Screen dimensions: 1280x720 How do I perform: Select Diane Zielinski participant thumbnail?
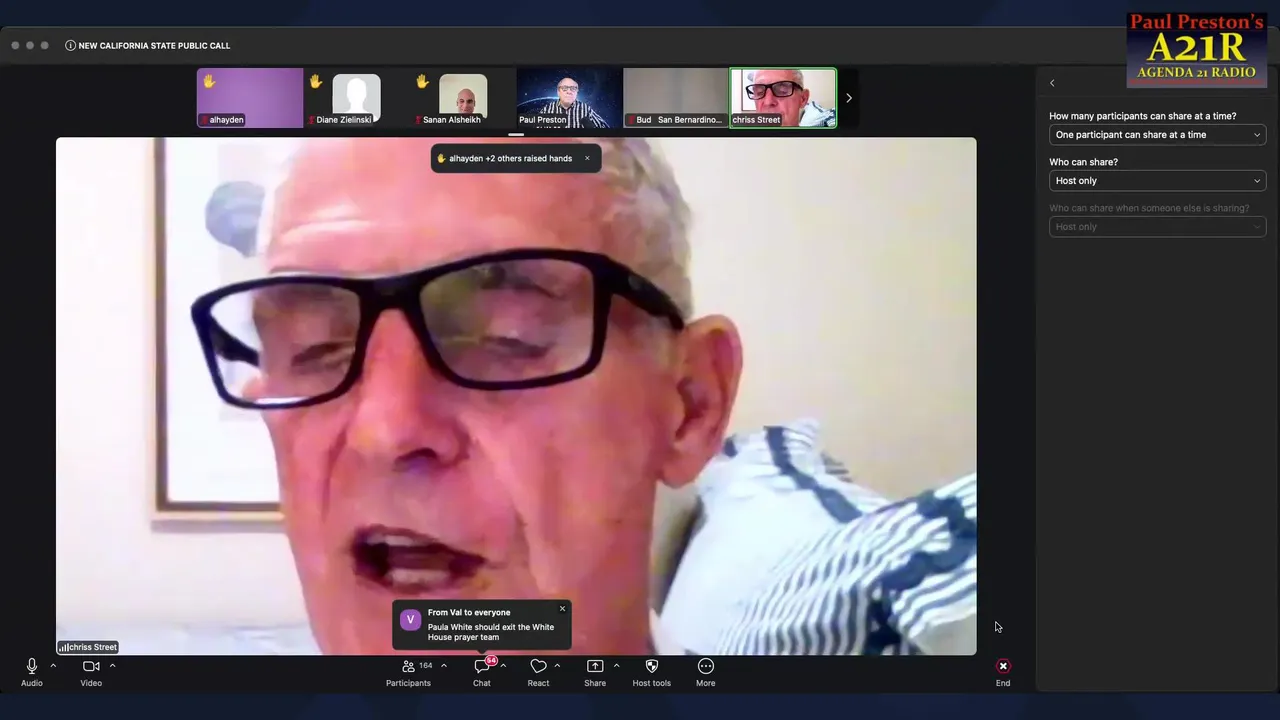pos(357,98)
